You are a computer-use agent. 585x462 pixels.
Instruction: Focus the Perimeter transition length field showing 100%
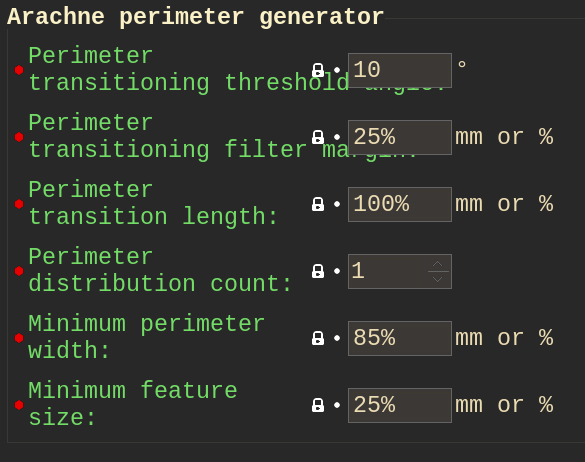click(400, 205)
